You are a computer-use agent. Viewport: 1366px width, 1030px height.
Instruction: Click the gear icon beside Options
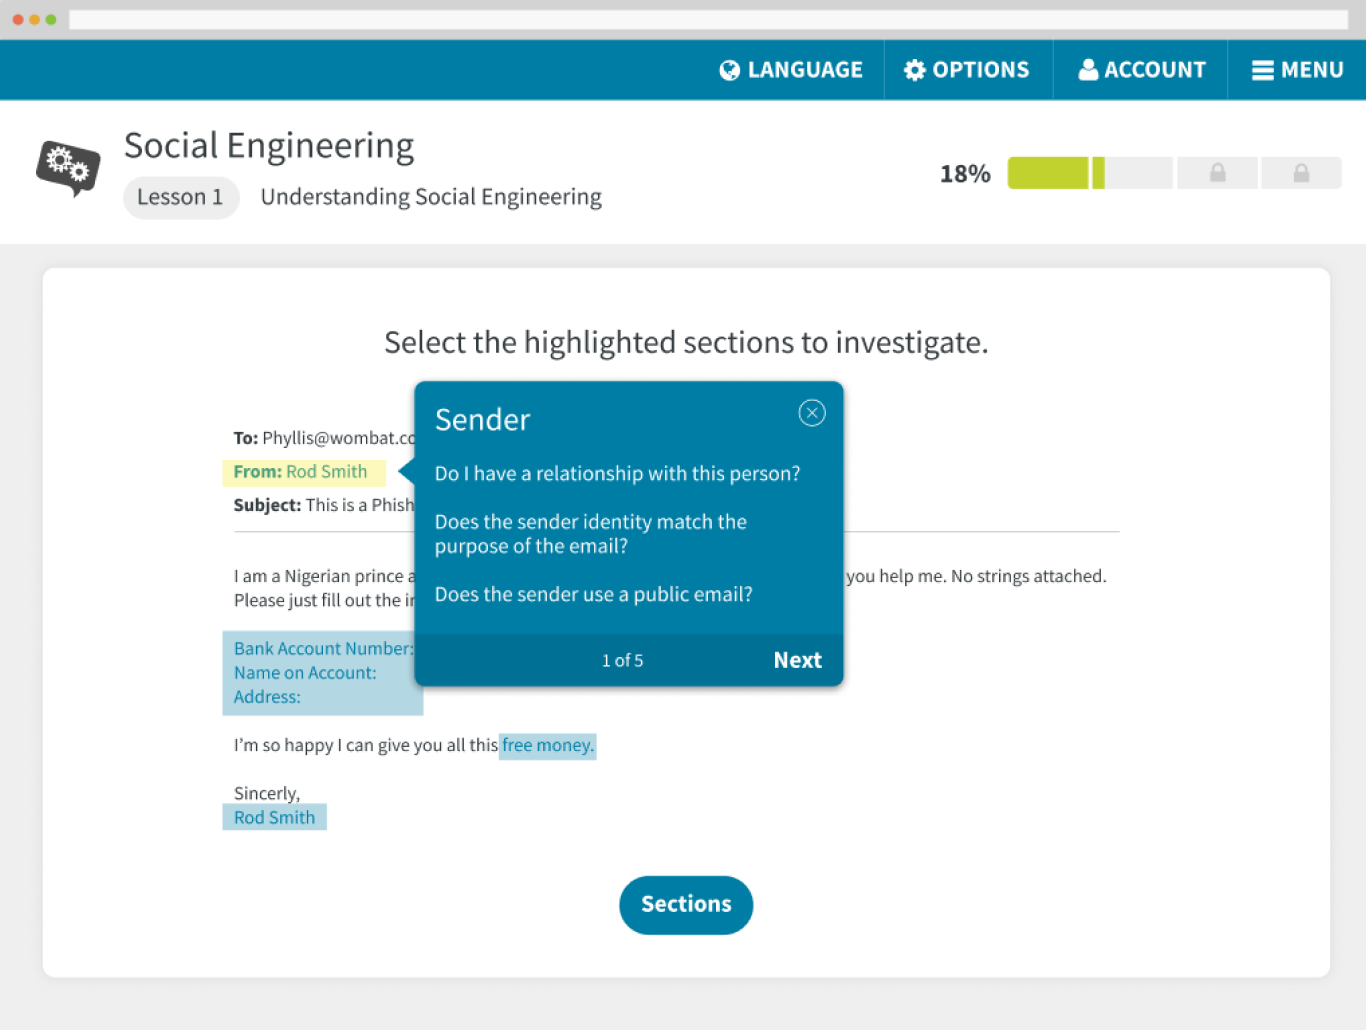tap(914, 70)
